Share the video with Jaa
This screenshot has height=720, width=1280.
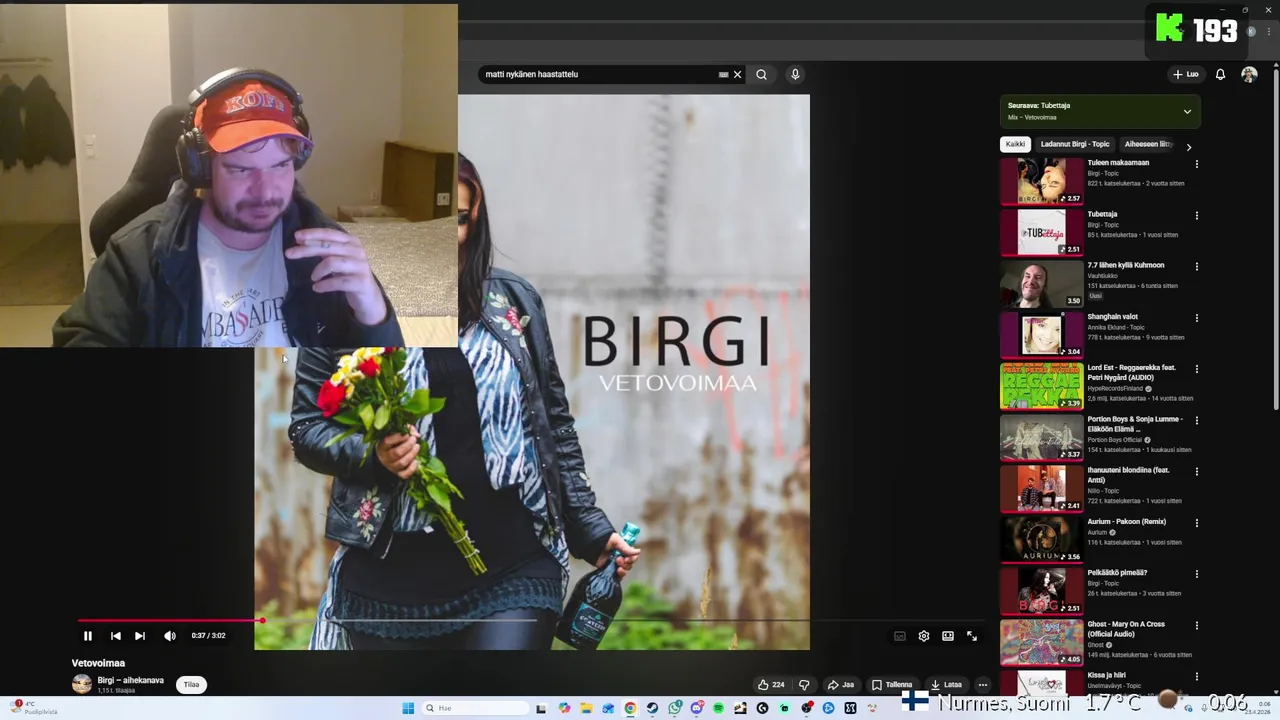(840, 685)
